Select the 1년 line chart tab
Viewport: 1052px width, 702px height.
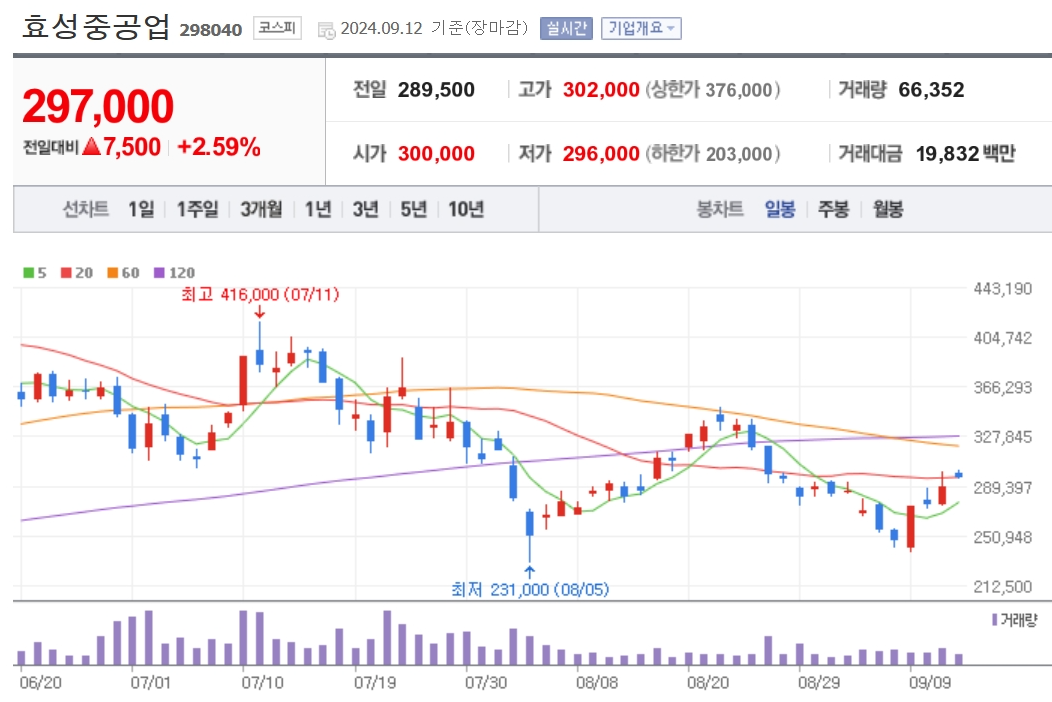coord(318,209)
